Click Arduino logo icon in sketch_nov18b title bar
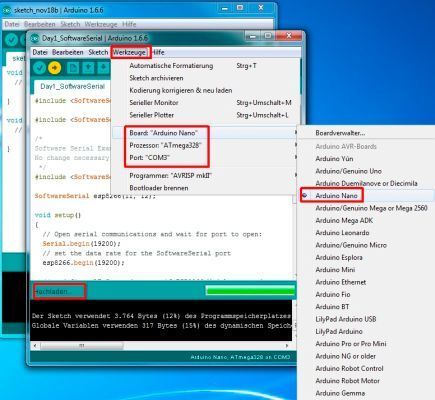The image size is (435, 400). coord(7,10)
